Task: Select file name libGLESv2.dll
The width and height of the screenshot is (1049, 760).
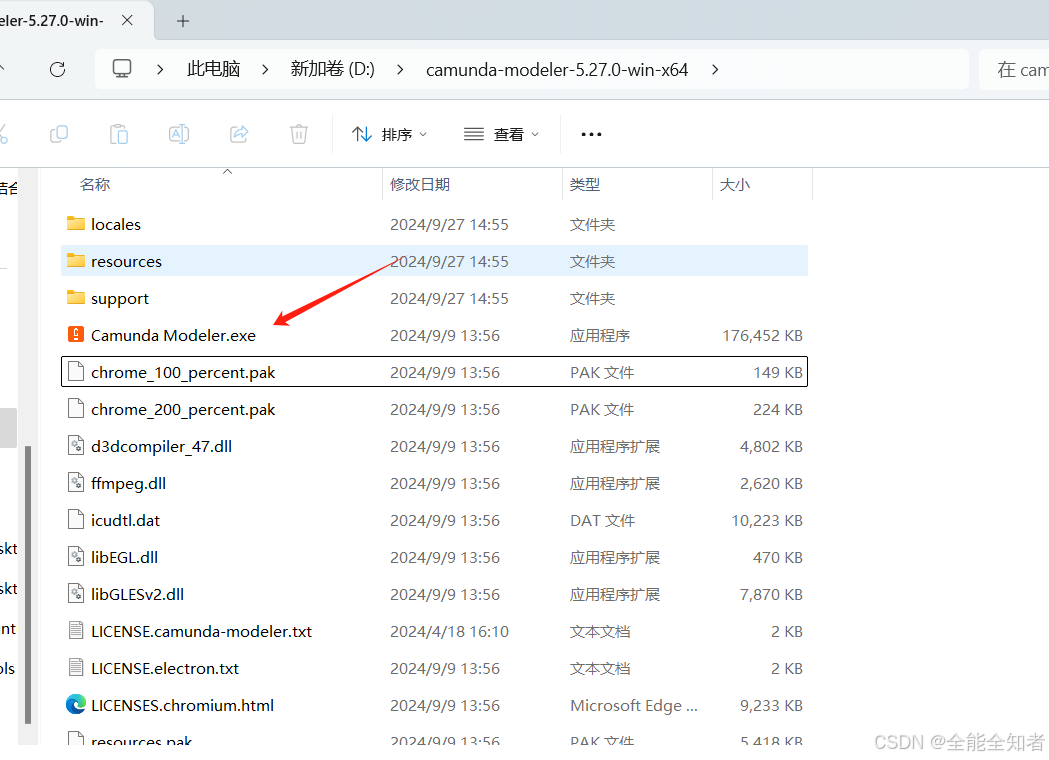Action: [137, 594]
